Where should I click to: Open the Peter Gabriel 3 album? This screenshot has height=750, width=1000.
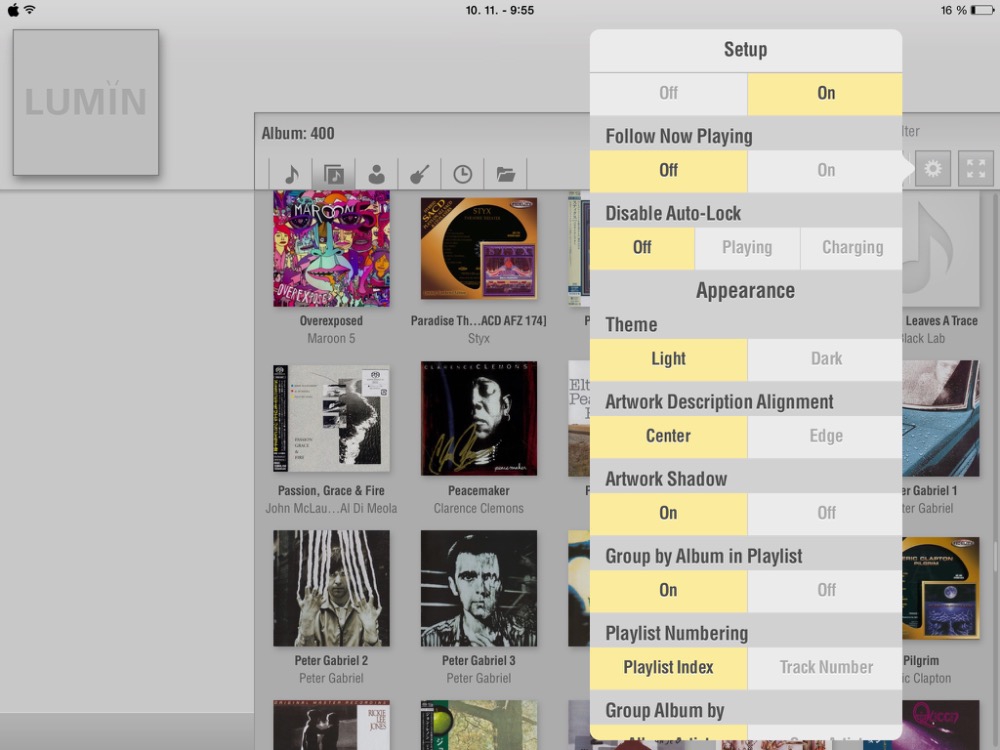point(478,588)
